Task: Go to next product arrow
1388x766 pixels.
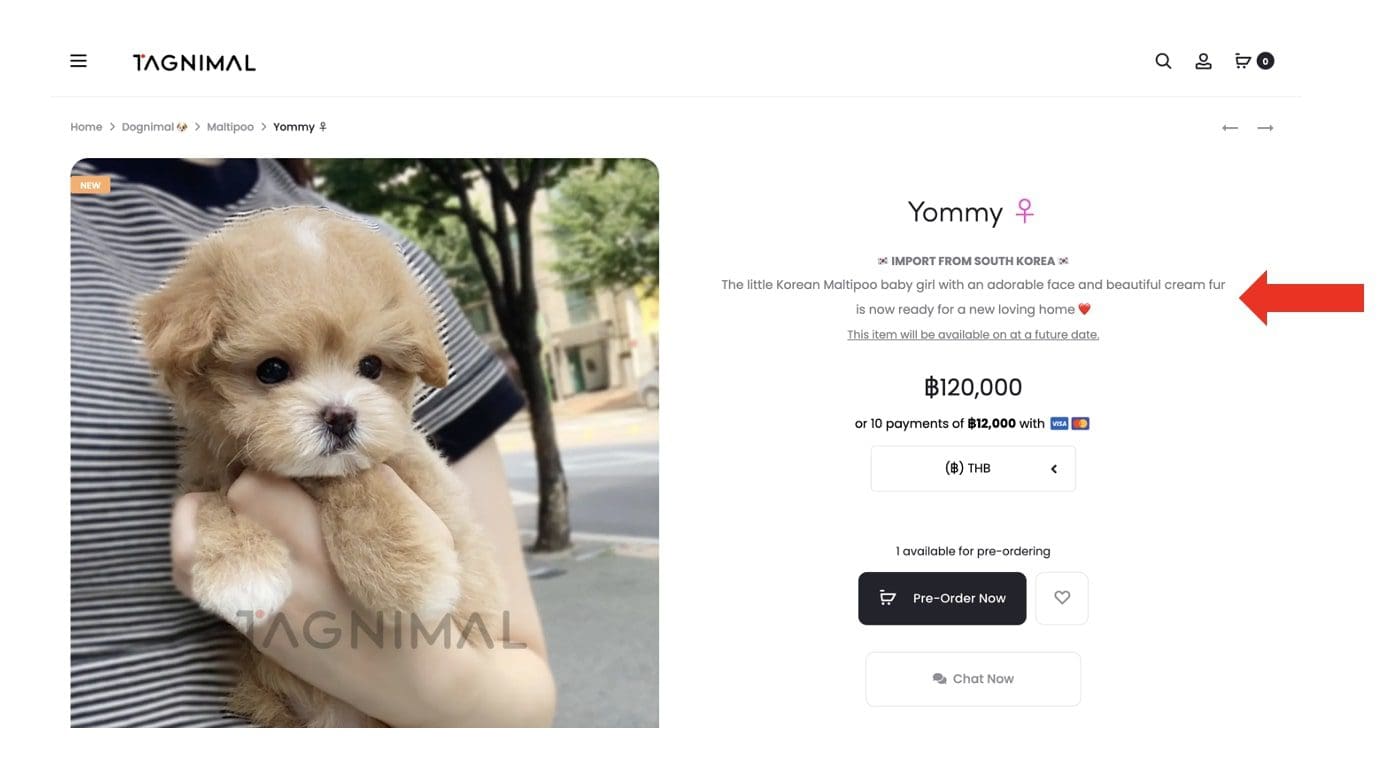Action: click(1265, 128)
